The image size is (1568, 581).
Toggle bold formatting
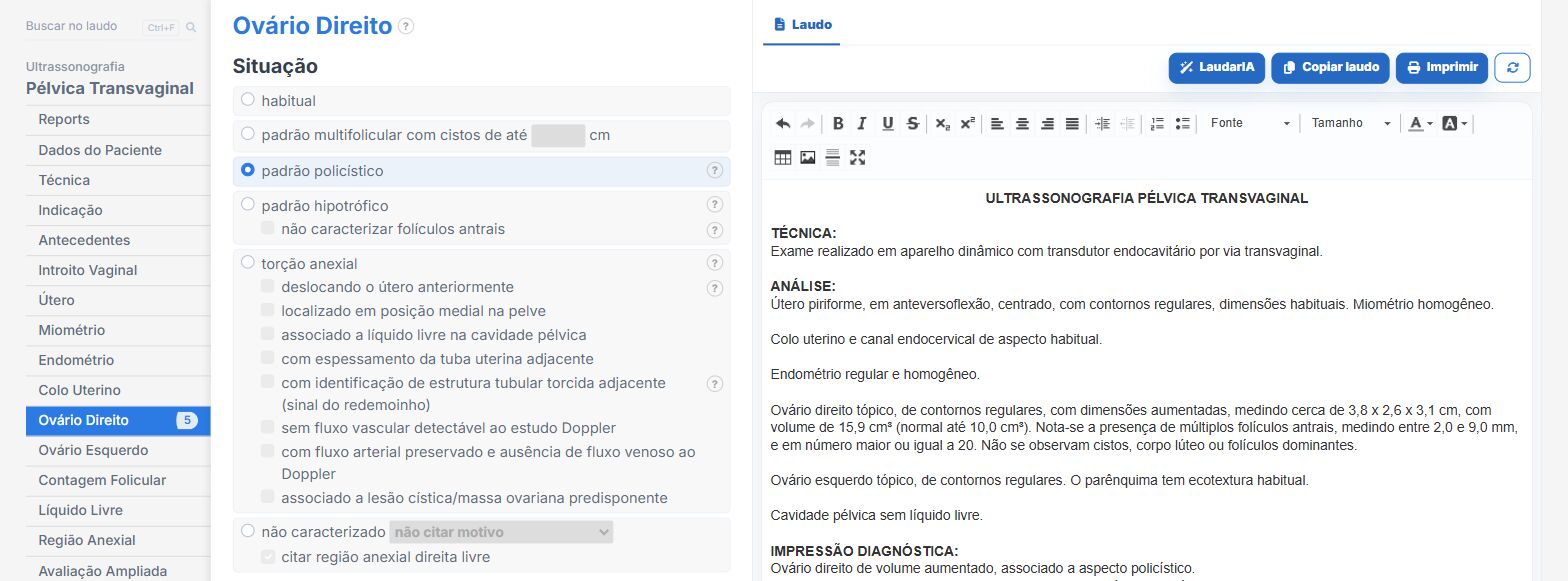click(838, 123)
